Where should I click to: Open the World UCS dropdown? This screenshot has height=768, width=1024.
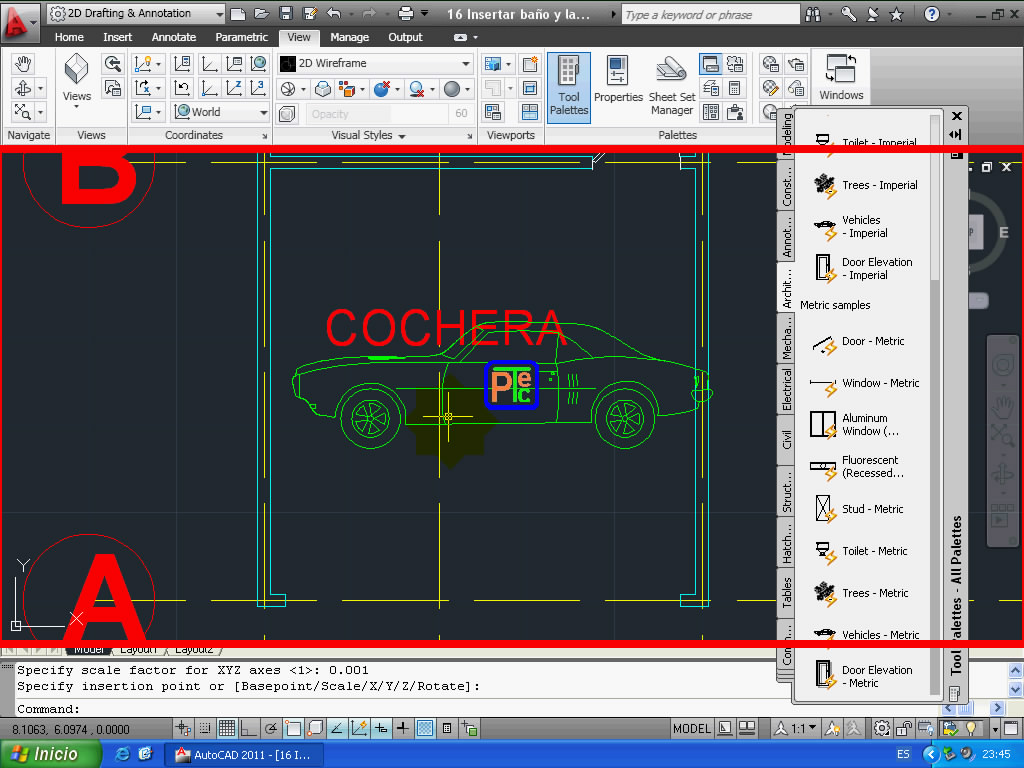pos(221,112)
